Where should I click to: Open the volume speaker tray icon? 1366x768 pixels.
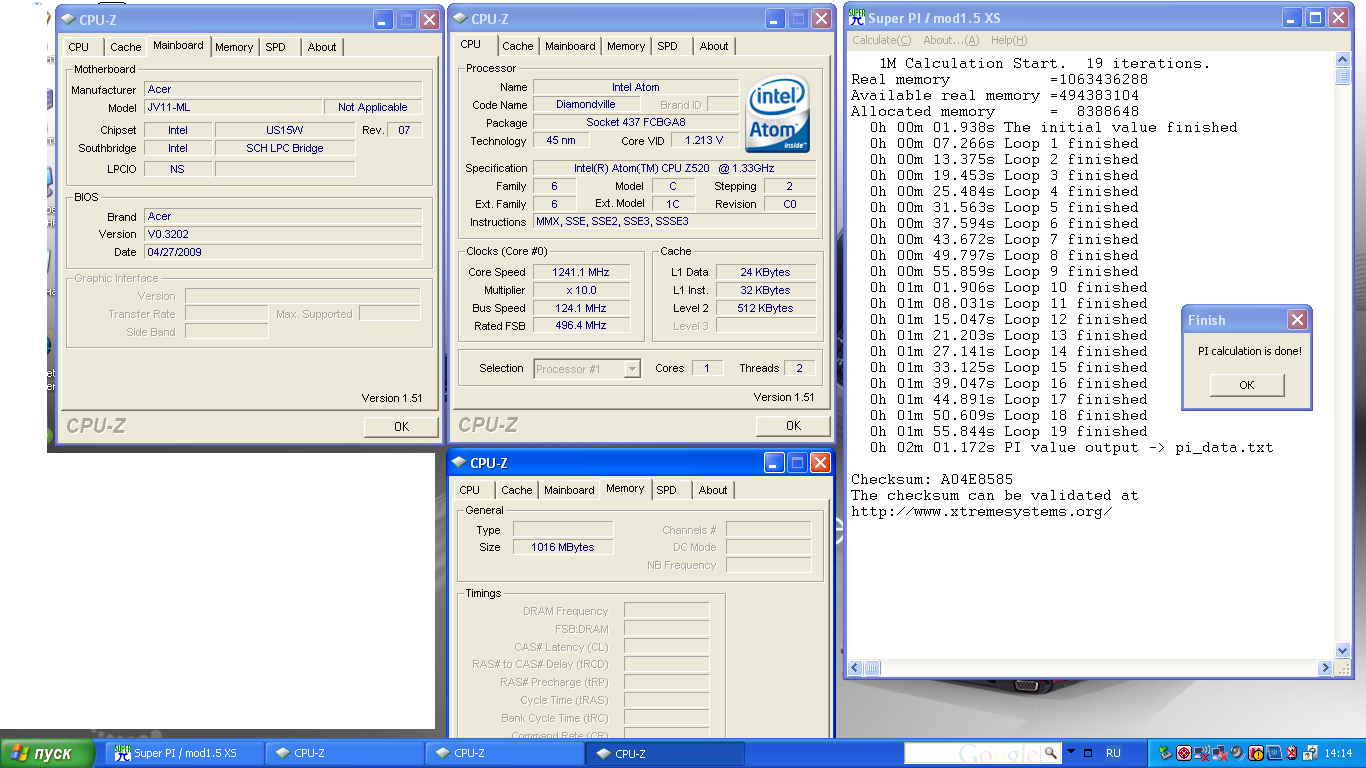tap(1238, 753)
